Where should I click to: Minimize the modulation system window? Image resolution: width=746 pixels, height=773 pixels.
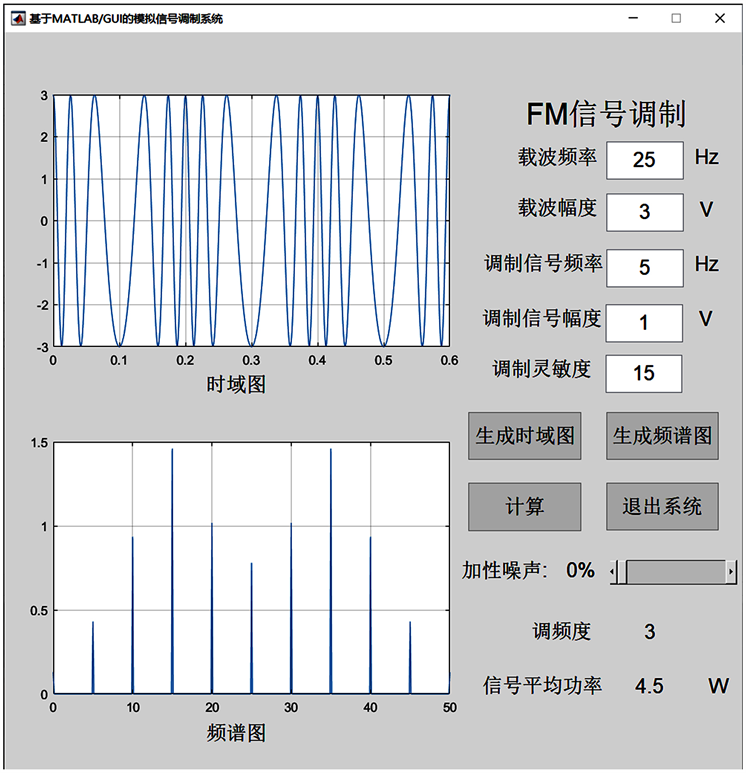point(631,17)
